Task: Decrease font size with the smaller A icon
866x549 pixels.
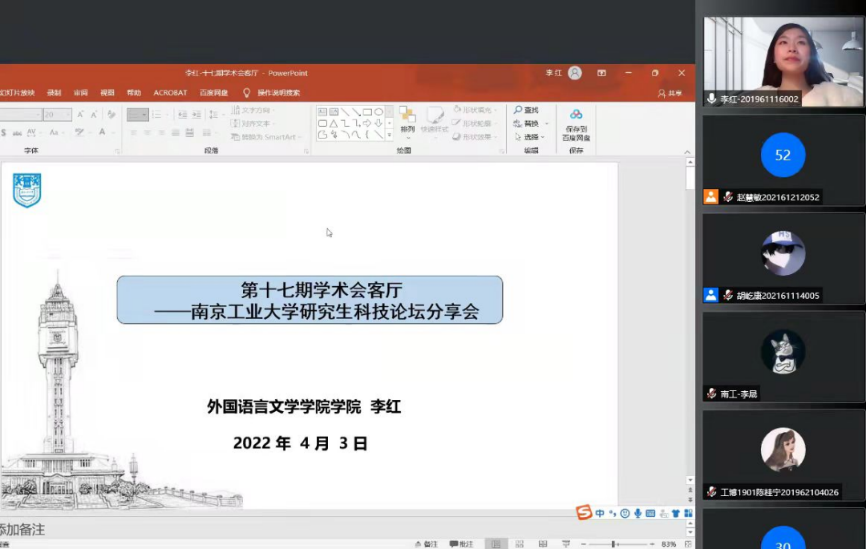Action: coord(94,114)
